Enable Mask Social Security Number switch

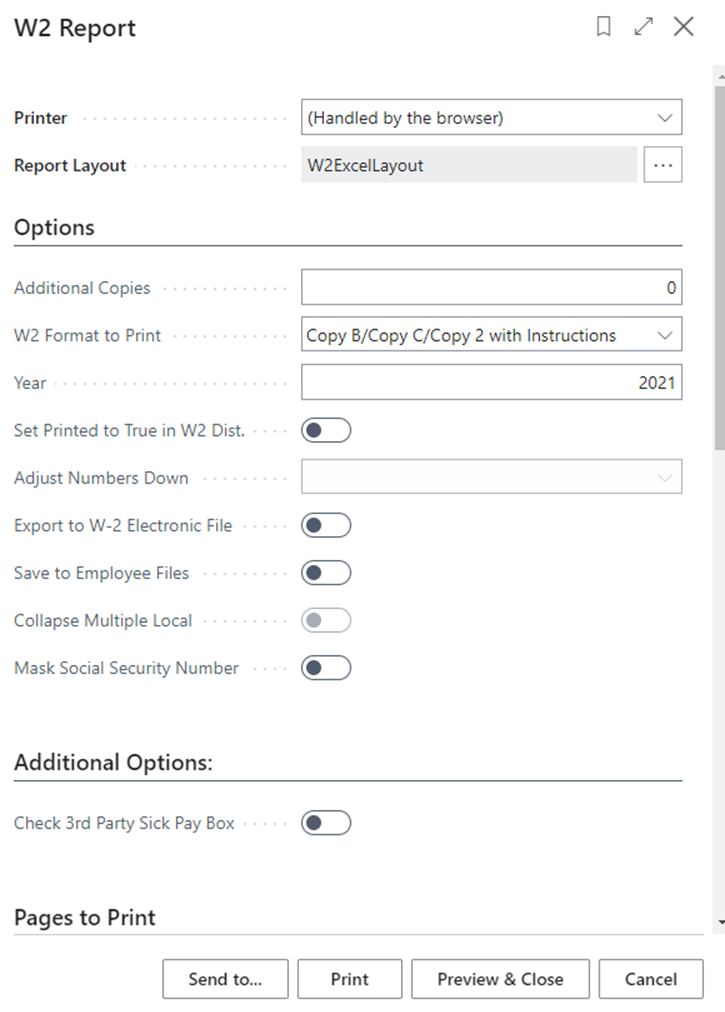326,667
